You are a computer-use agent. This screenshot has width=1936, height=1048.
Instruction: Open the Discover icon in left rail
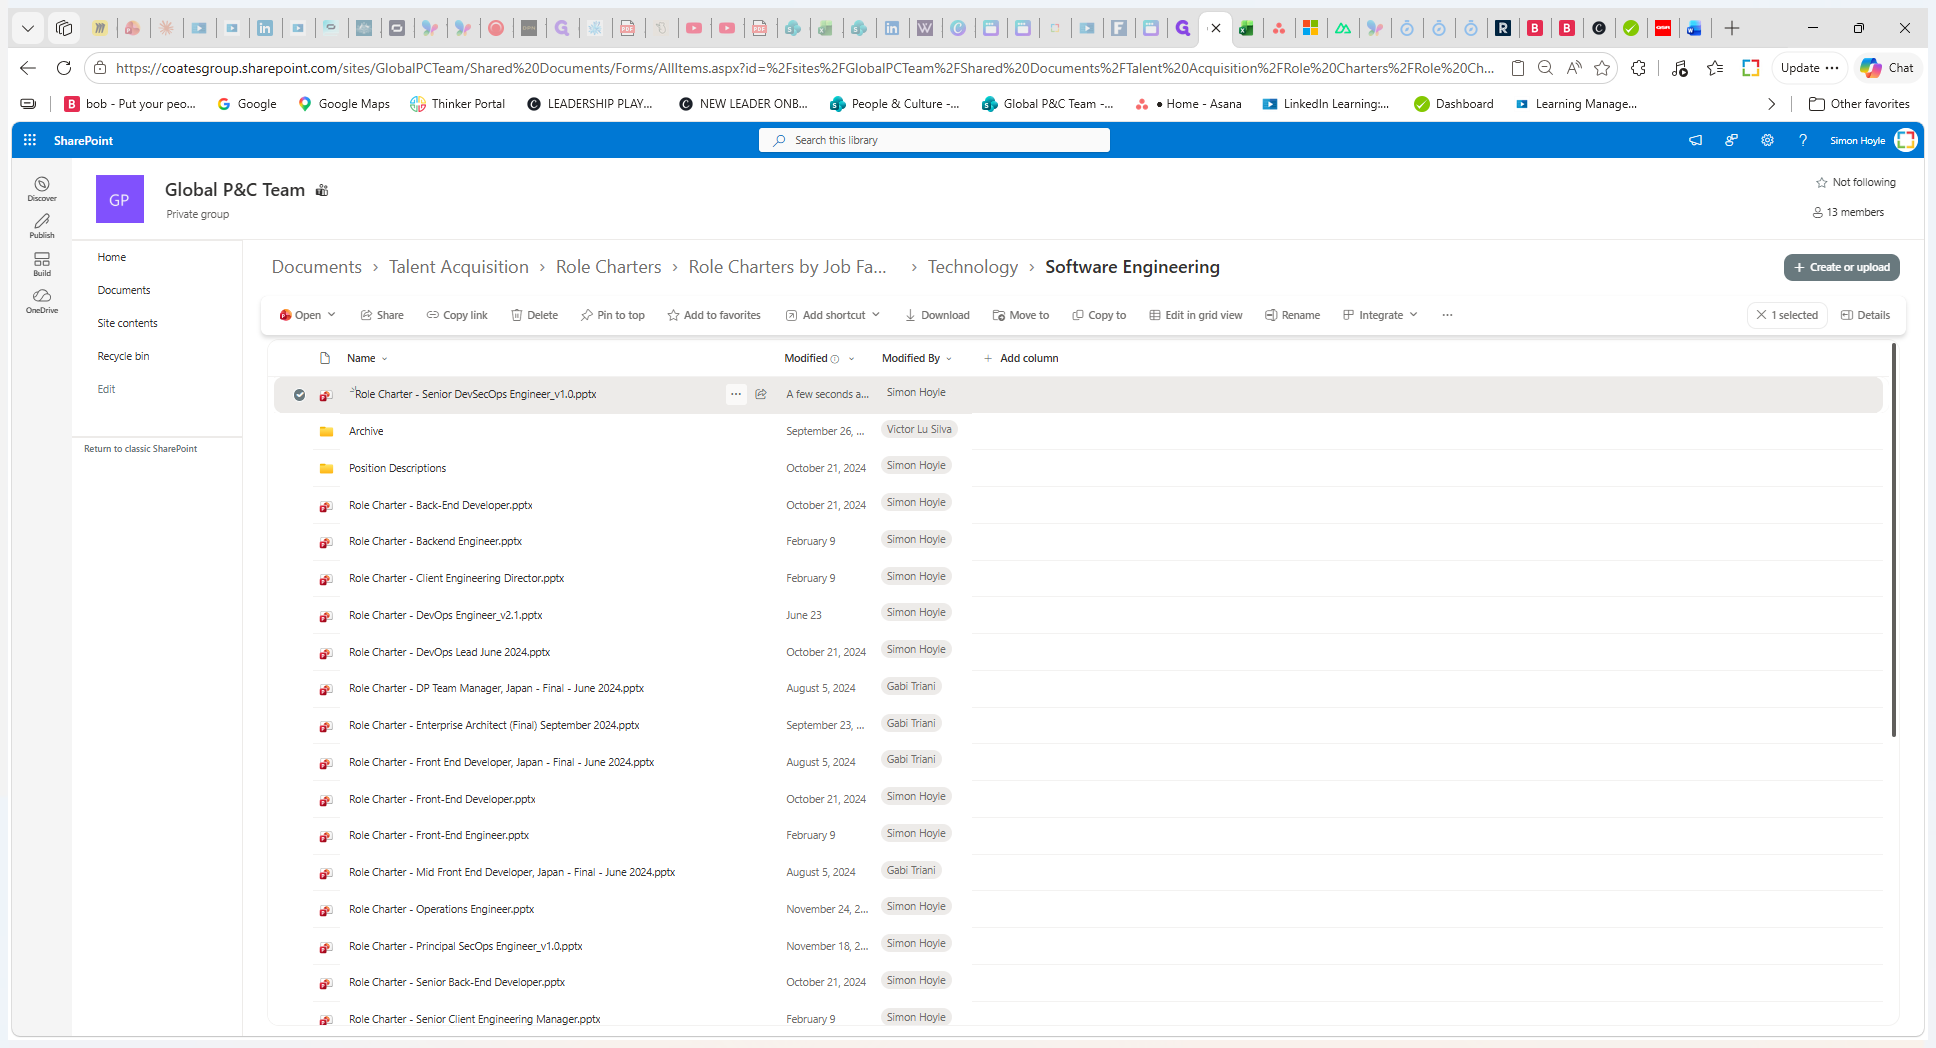[x=42, y=188]
